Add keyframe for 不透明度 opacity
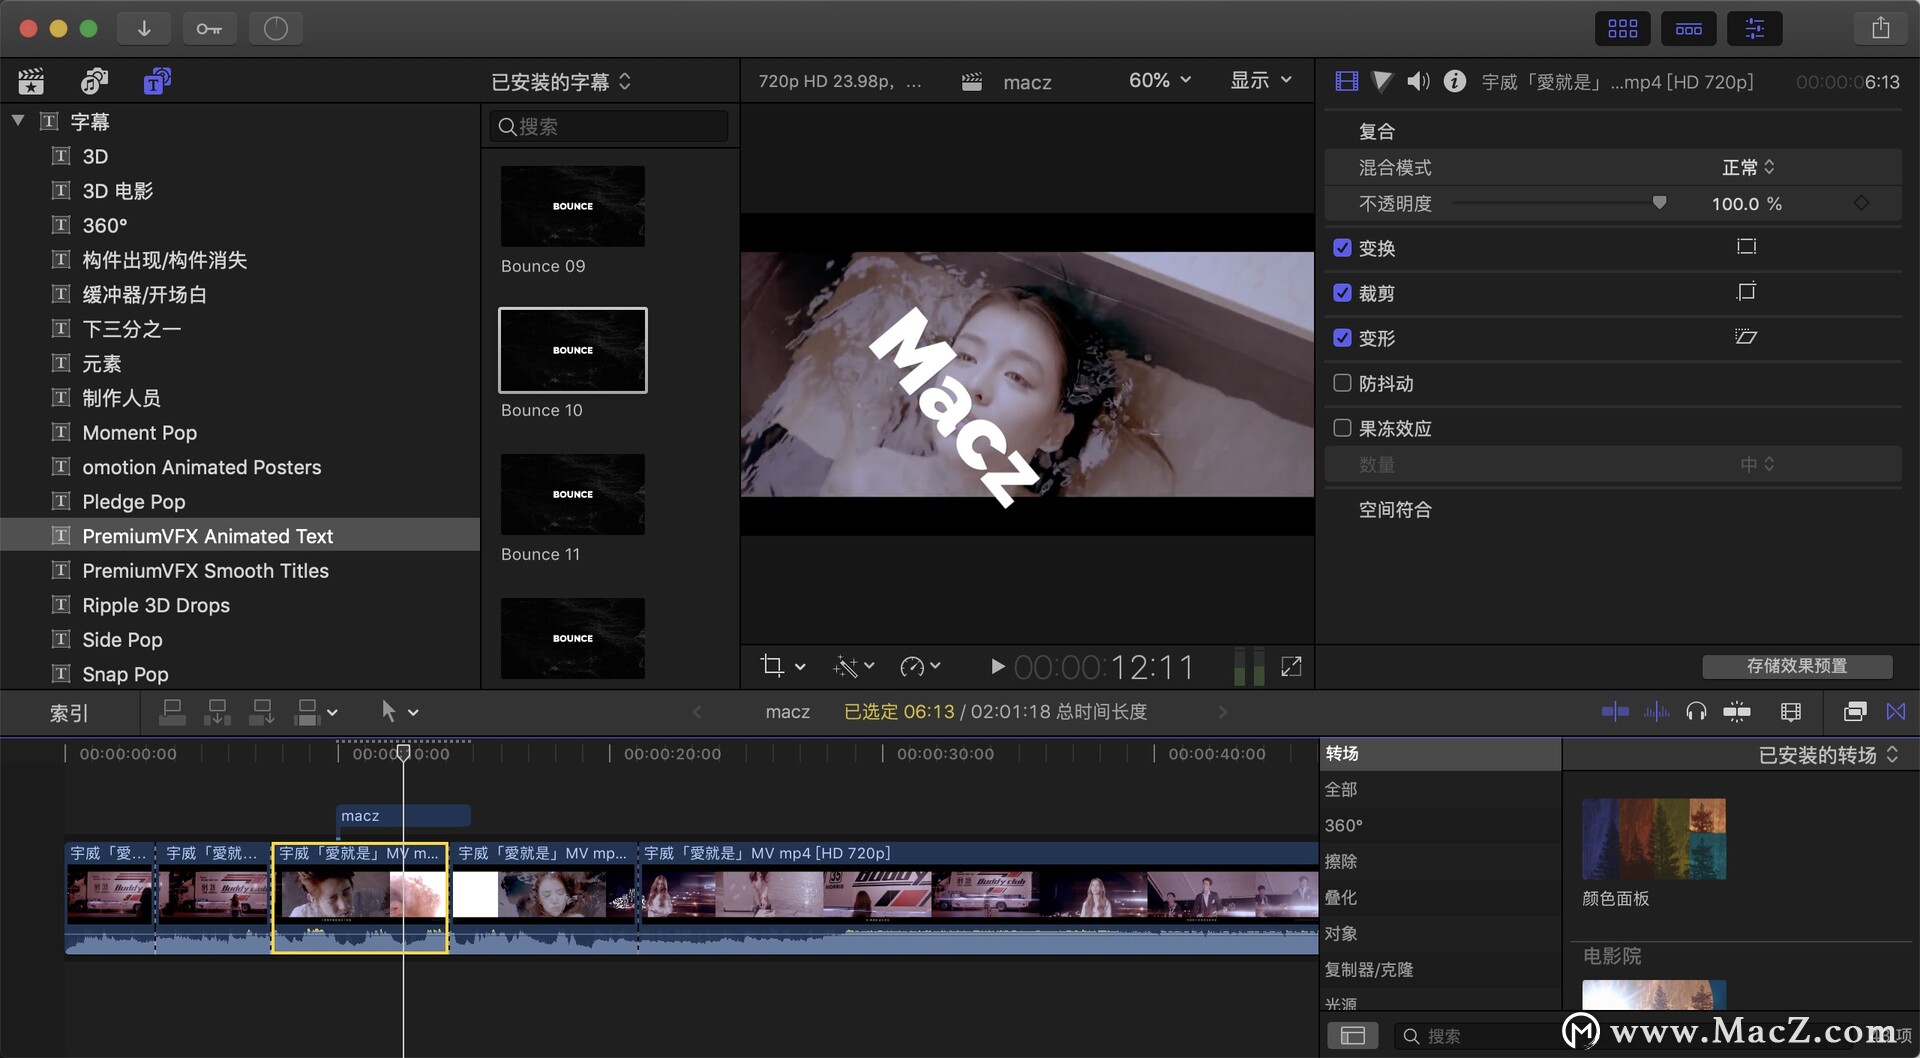This screenshot has width=1920, height=1058. coord(1861,203)
